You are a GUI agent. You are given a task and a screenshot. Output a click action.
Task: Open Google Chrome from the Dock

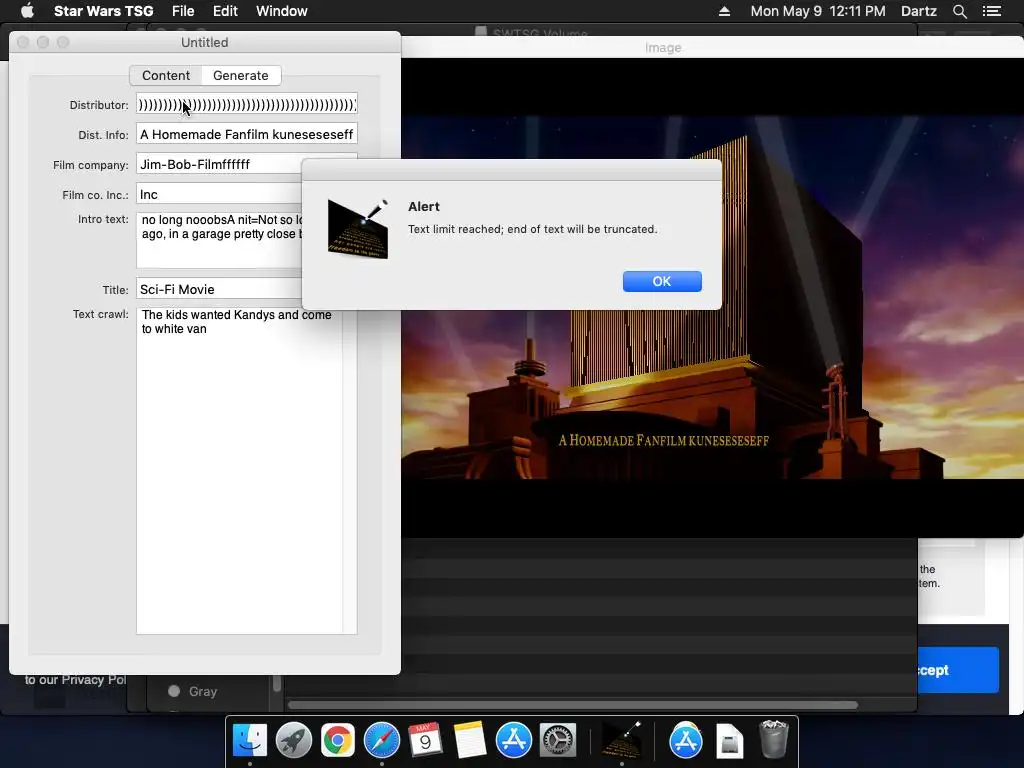(338, 741)
